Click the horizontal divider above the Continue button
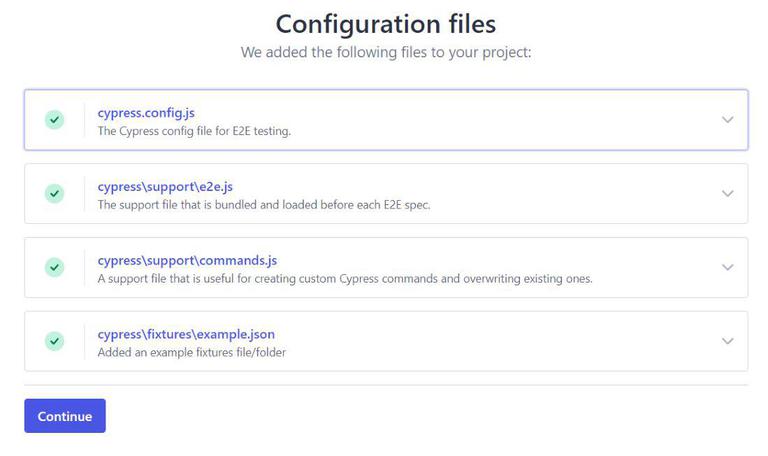Image resolution: width=768 pixels, height=456 pixels. click(x=385, y=385)
